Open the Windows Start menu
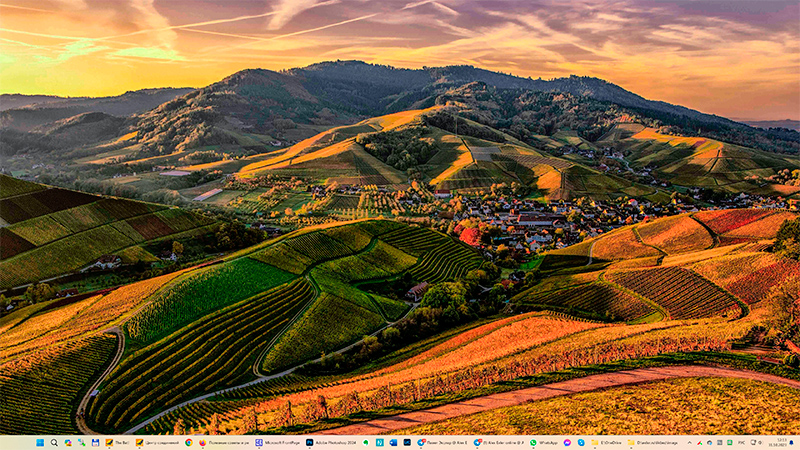Viewport: 800px width, 450px height. click(x=40, y=442)
